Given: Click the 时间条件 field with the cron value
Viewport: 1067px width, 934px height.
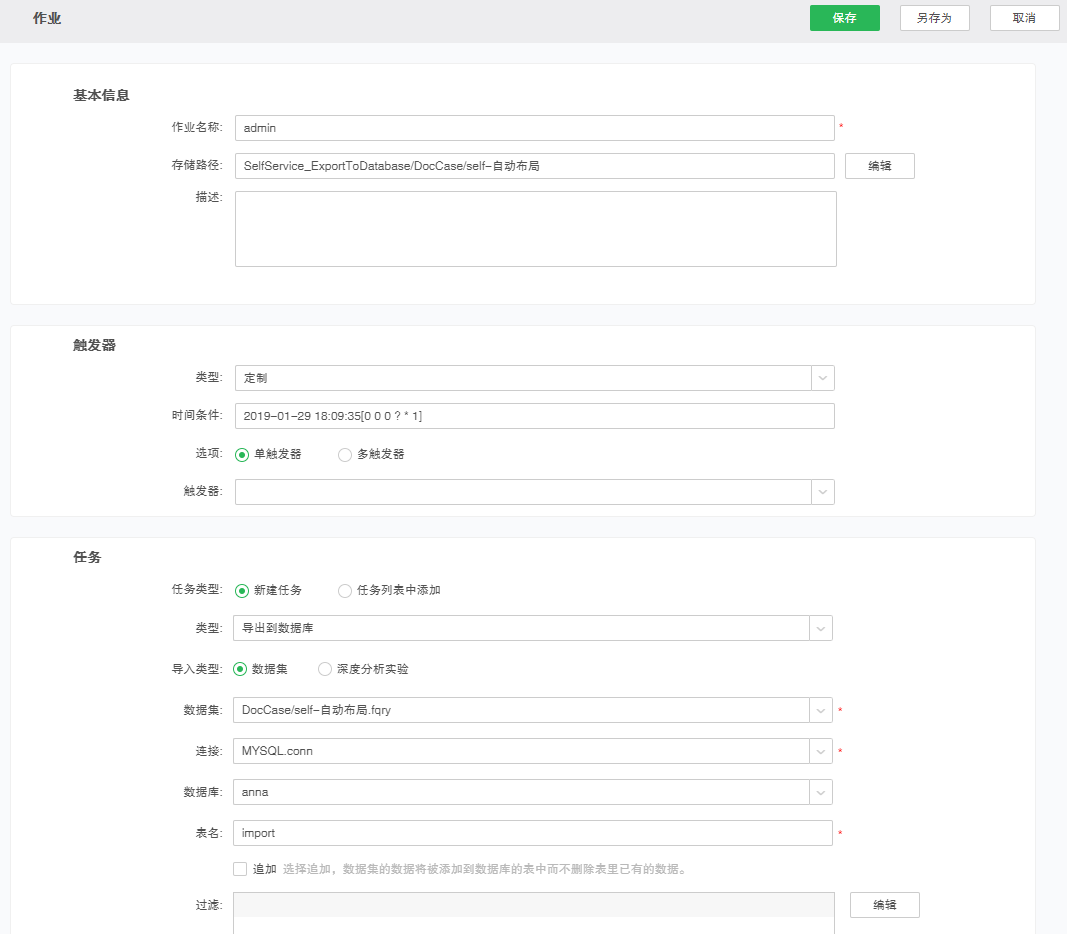Looking at the screenshot, I should click(x=500, y=415).
